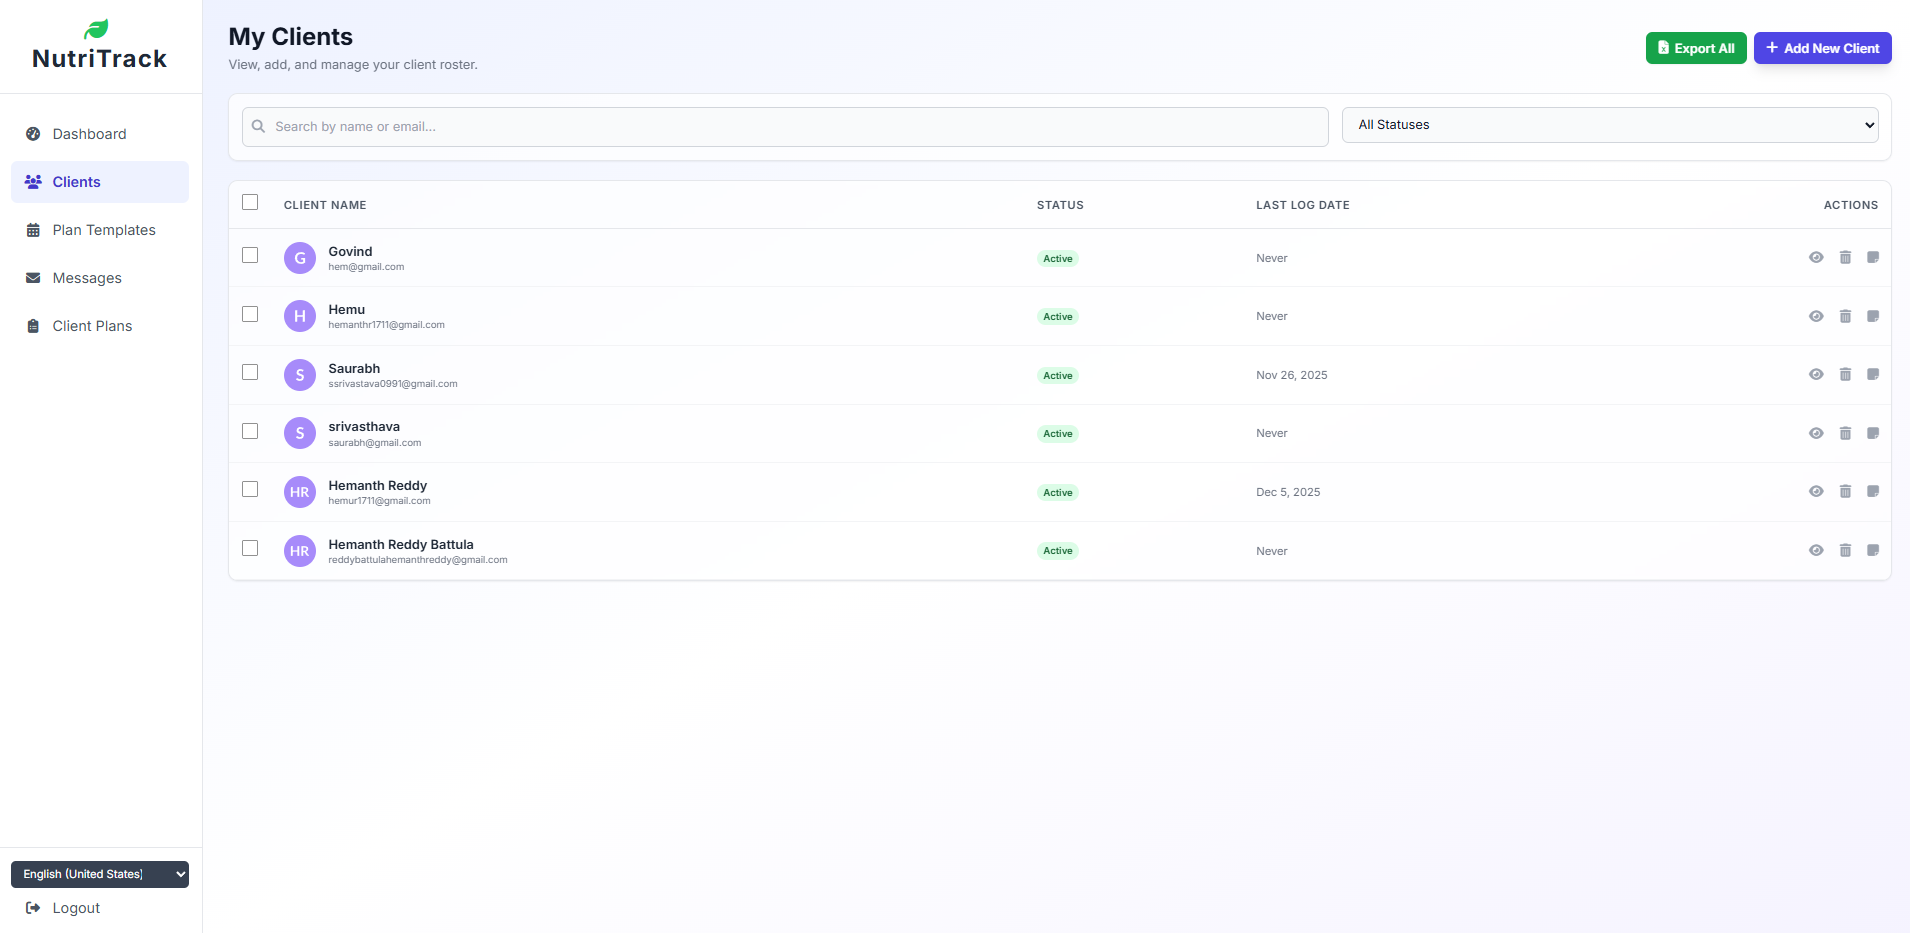Click the view eye icon for Hemanth Reddy
The height and width of the screenshot is (933, 1910).
(1815, 491)
